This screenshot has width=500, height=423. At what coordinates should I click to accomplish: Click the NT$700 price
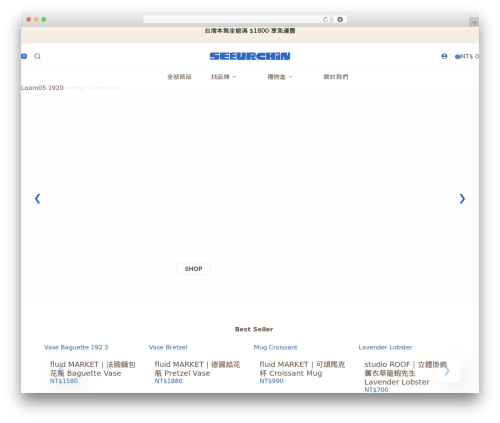(376, 389)
